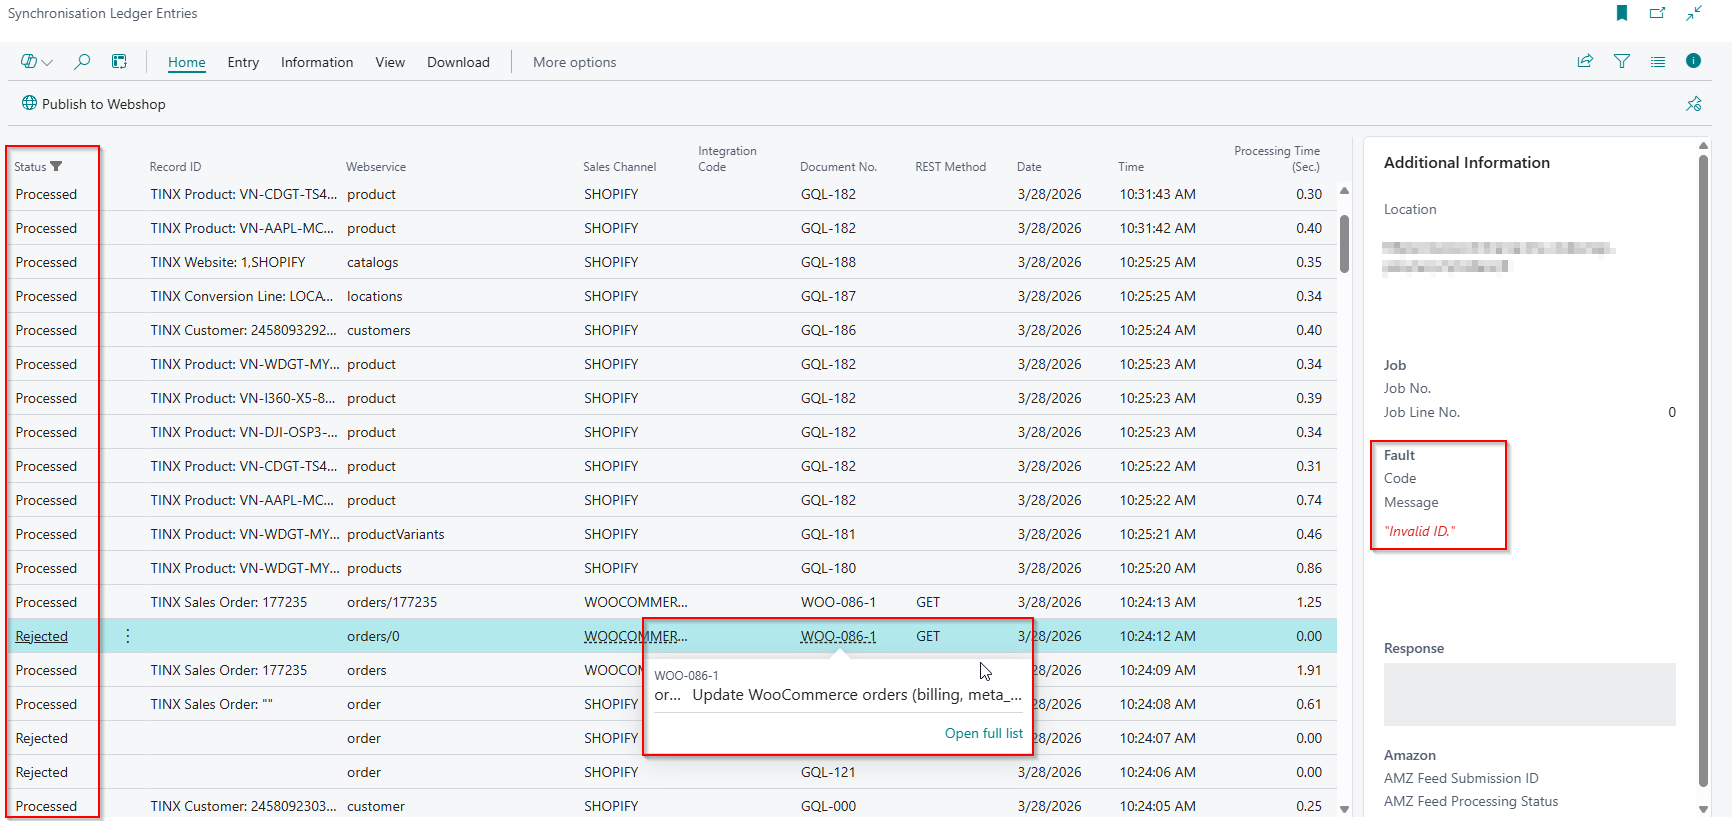Toggle the information FactBox icon

tap(1693, 61)
